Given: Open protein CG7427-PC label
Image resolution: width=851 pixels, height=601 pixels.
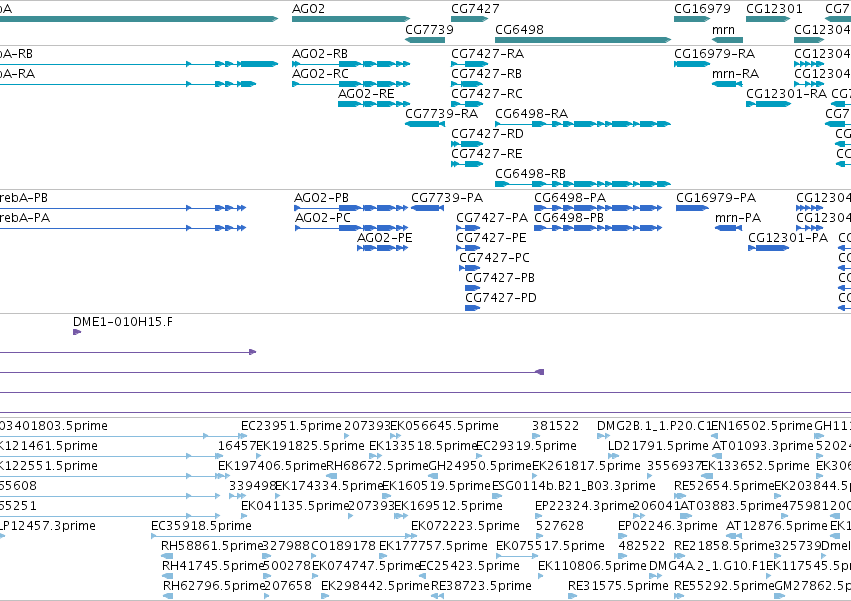Looking at the screenshot, I should click(494, 258).
